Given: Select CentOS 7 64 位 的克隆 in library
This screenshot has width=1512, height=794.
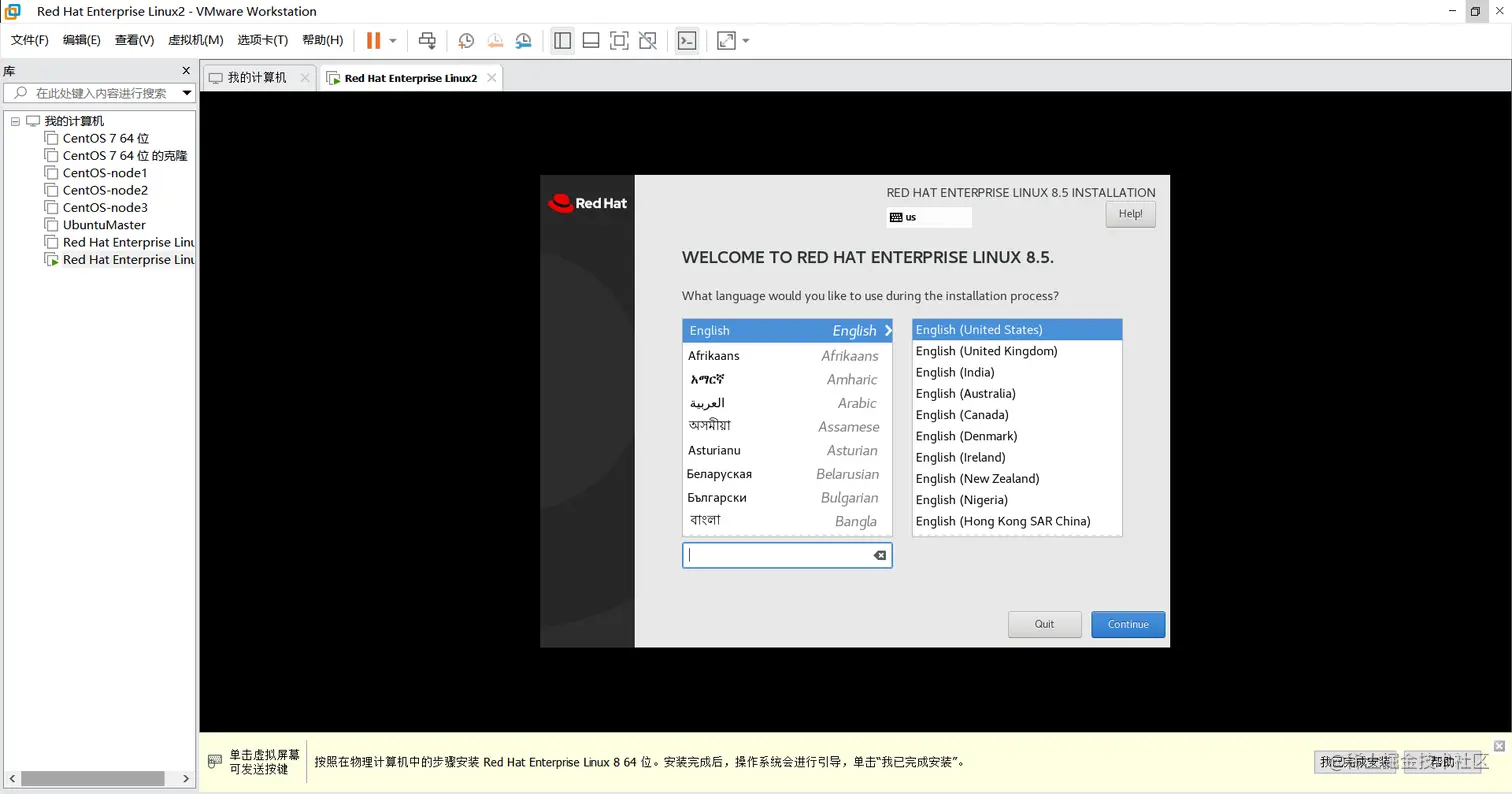Looking at the screenshot, I should [124, 156].
